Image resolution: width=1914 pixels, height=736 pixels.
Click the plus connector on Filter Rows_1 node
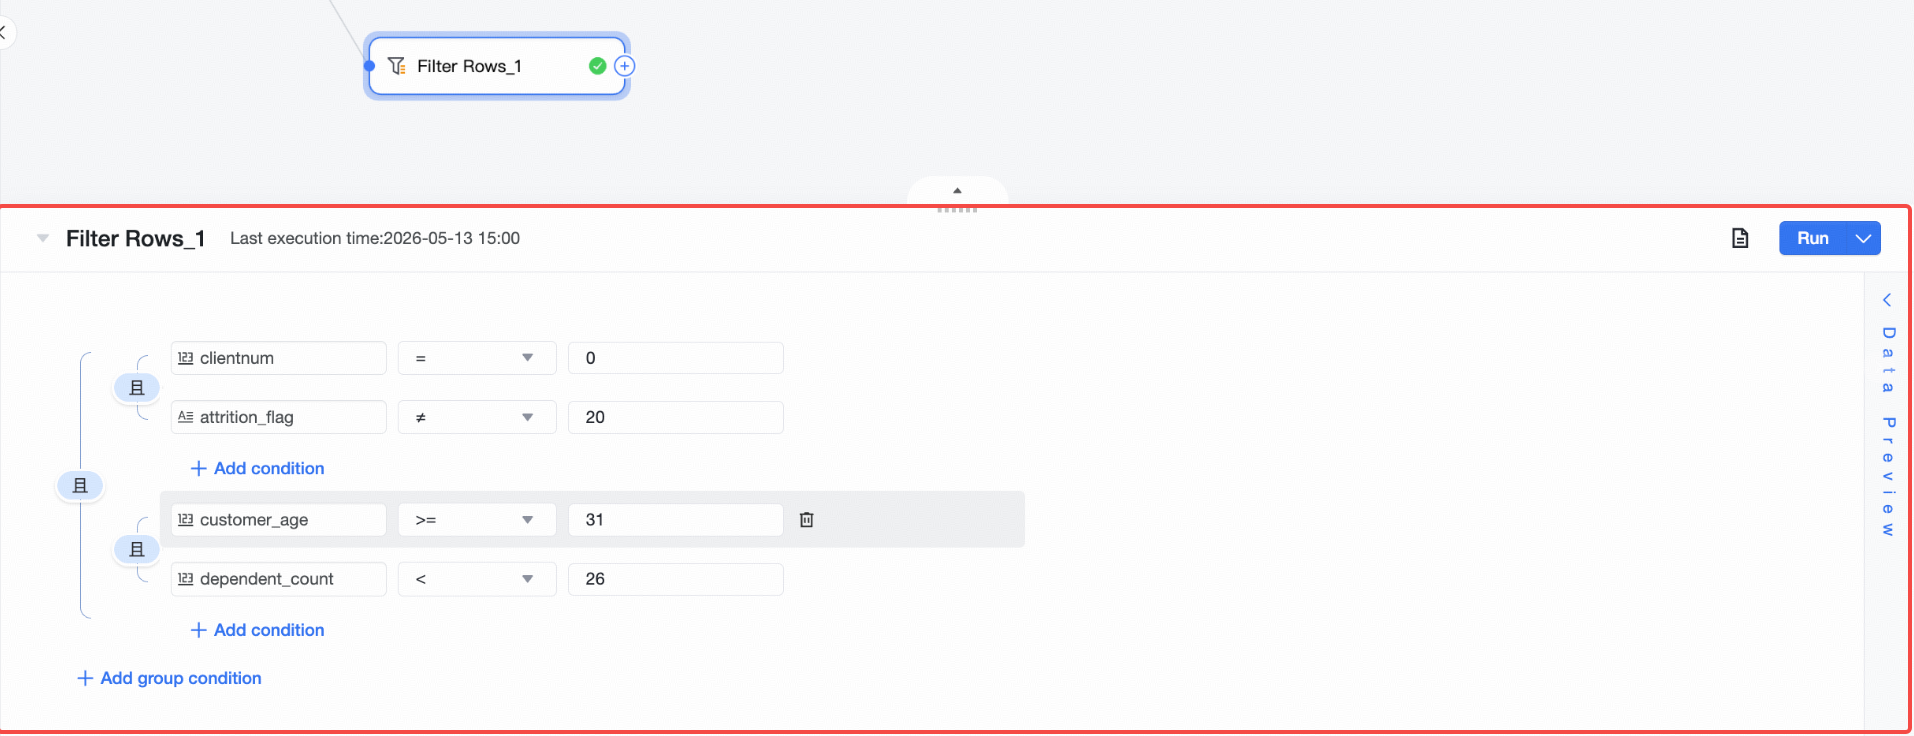click(x=625, y=66)
